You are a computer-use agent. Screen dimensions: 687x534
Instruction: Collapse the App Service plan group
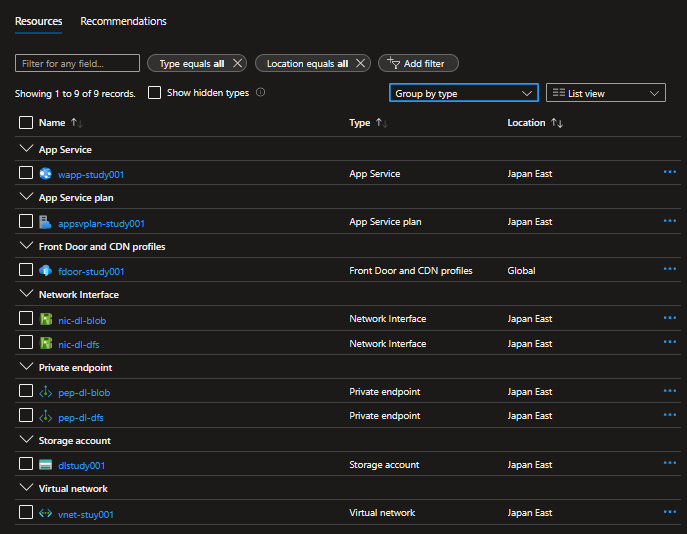tap(26, 197)
